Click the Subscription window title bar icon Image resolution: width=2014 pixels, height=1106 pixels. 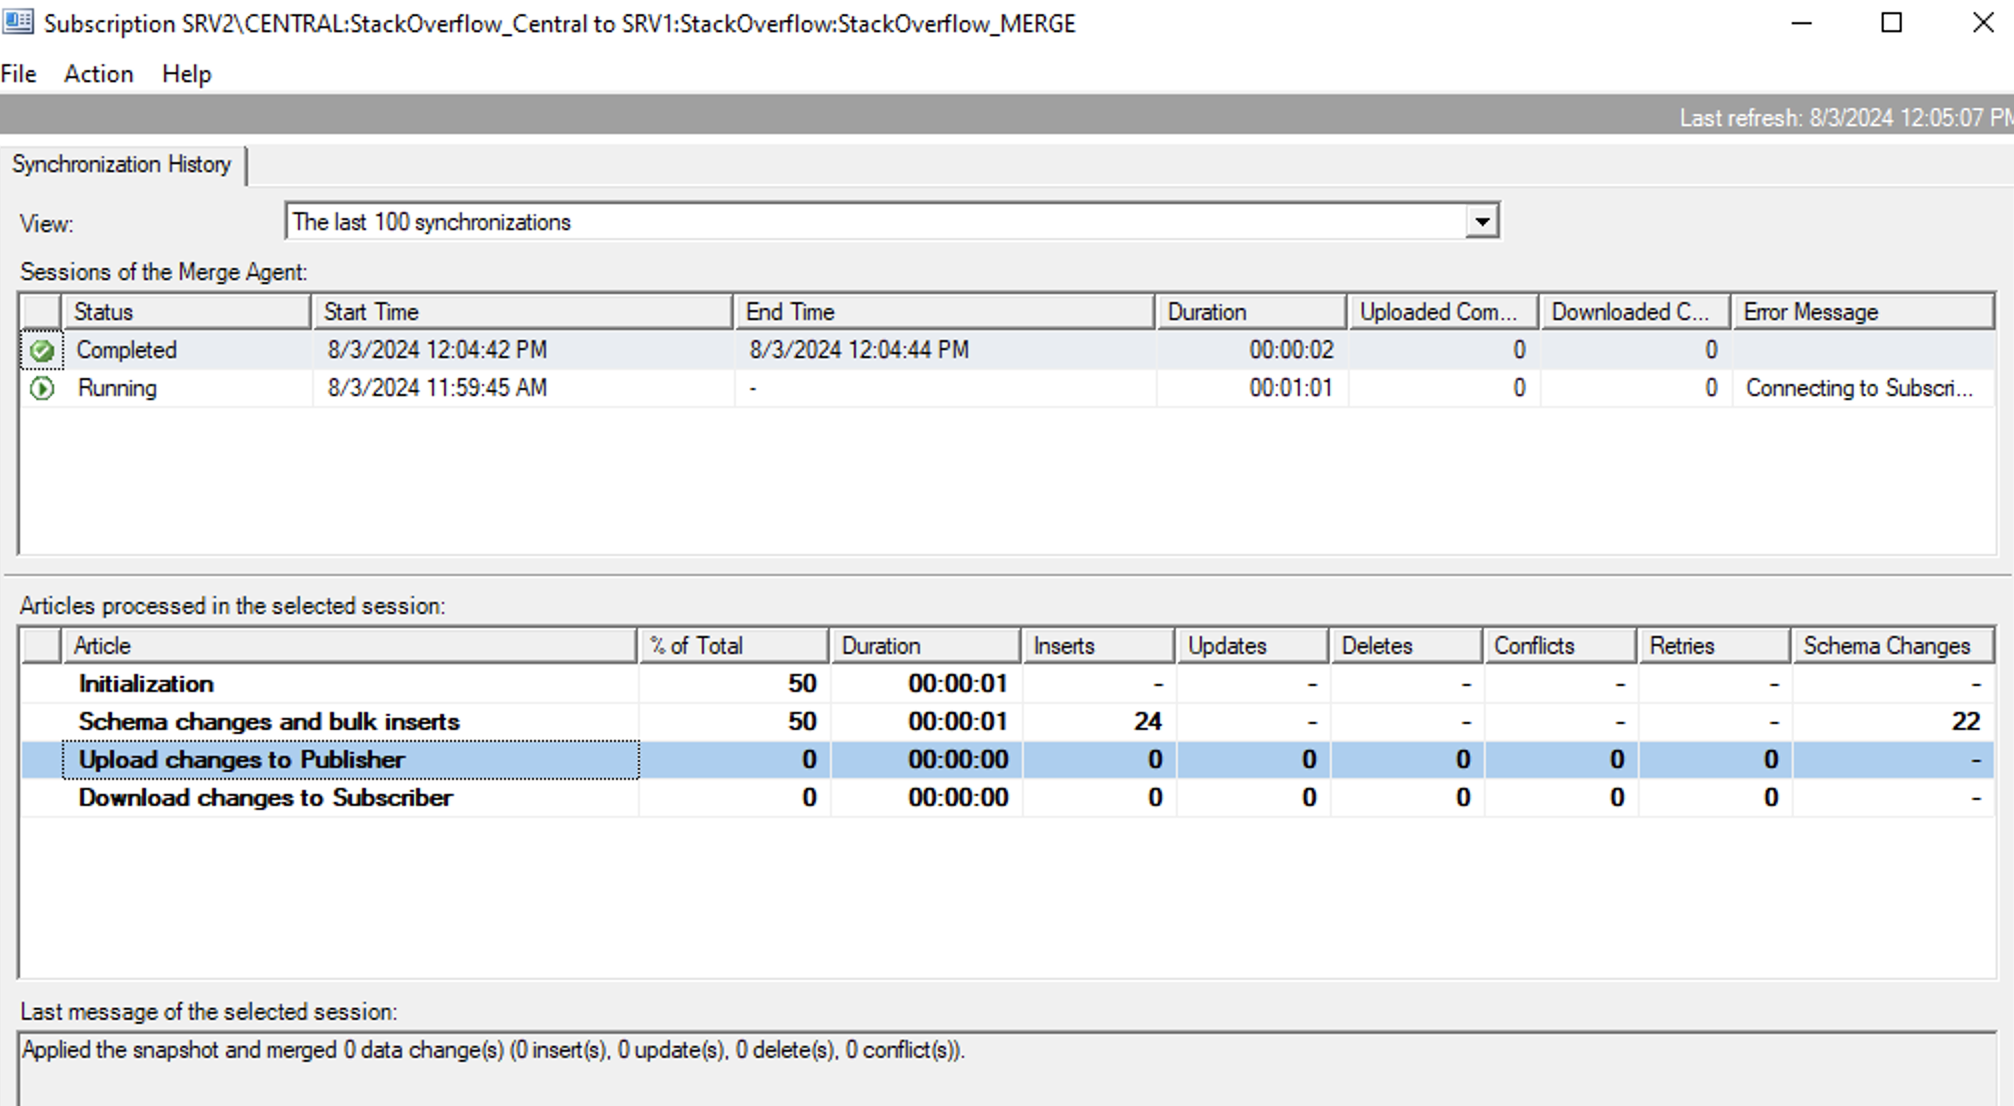point(18,22)
